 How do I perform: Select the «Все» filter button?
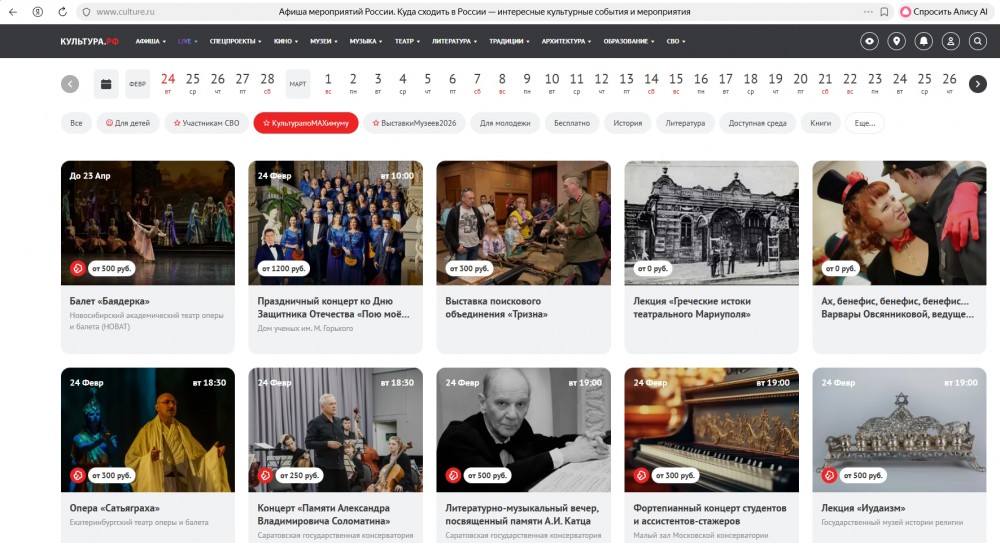(x=75, y=123)
